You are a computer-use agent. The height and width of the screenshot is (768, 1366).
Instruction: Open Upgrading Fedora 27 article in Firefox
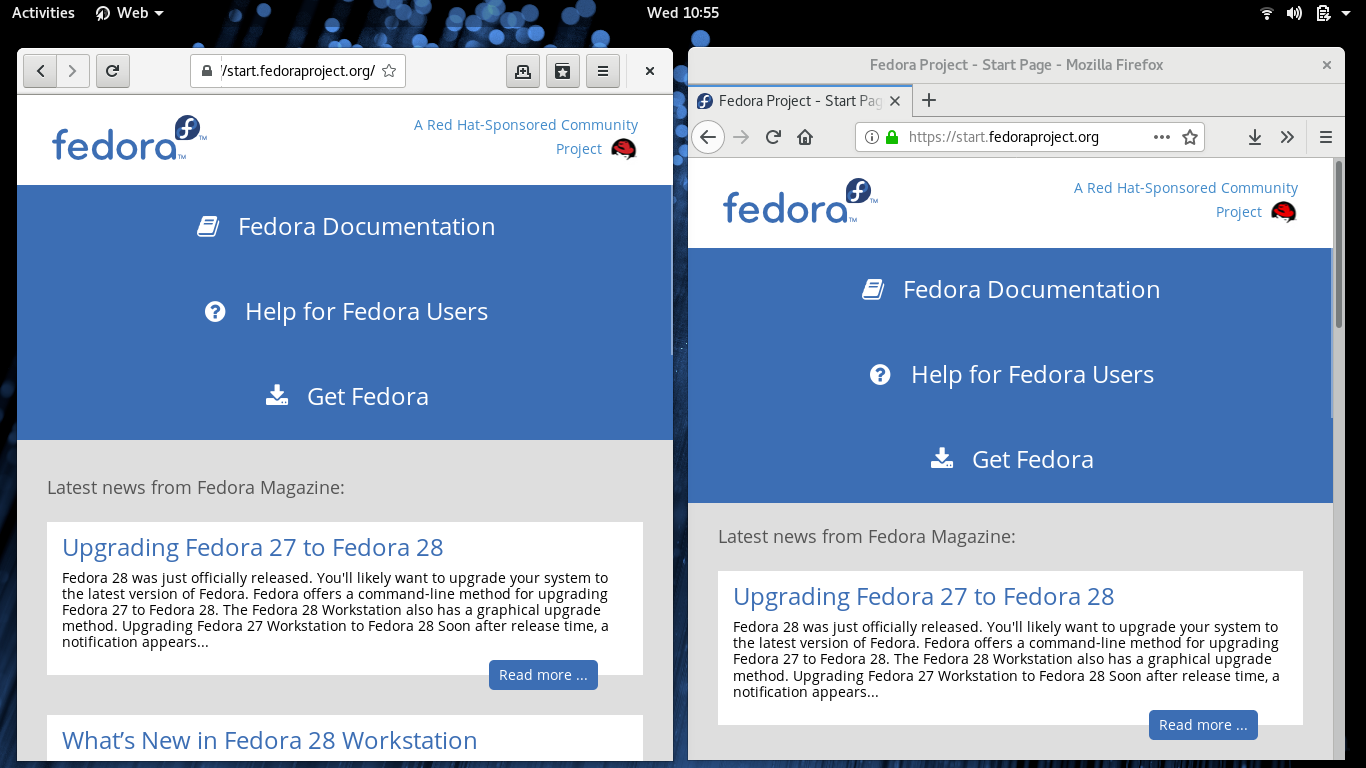(923, 596)
